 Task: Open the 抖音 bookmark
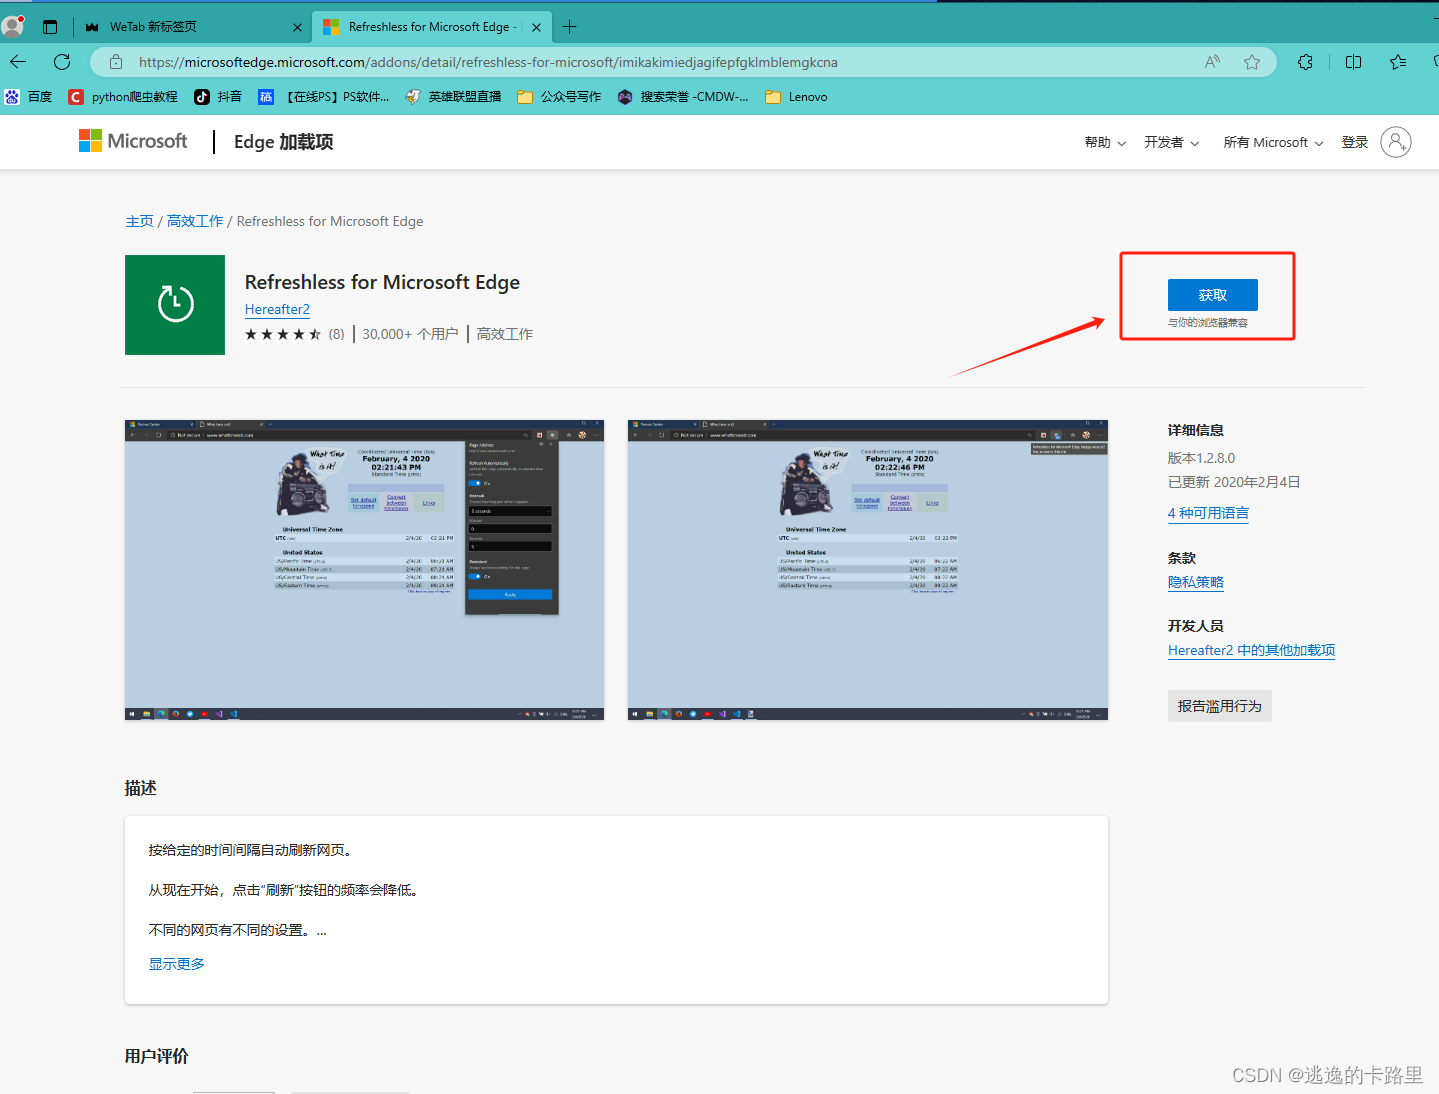[218, 97]
